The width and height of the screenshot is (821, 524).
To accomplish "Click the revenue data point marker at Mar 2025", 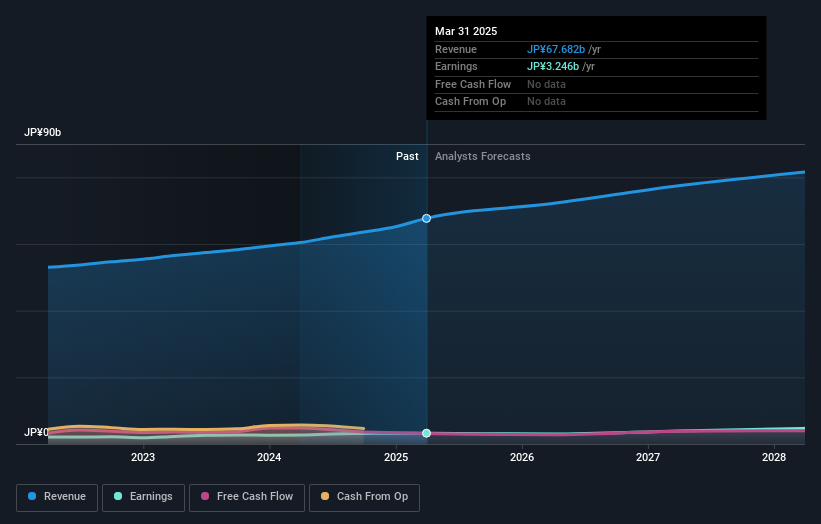I will coord(427,218).
